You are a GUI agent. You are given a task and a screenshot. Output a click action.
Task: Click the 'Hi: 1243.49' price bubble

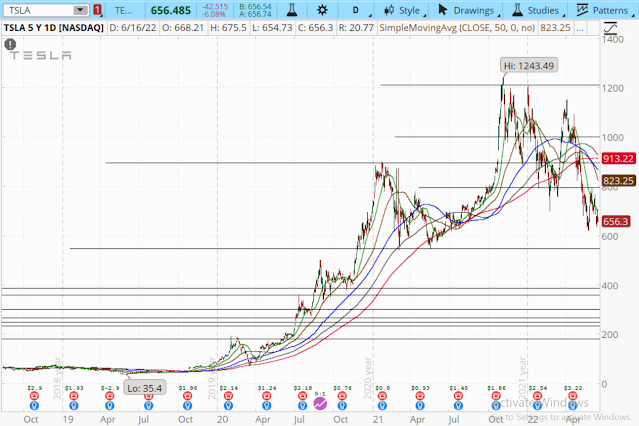[x=529, y=66]
